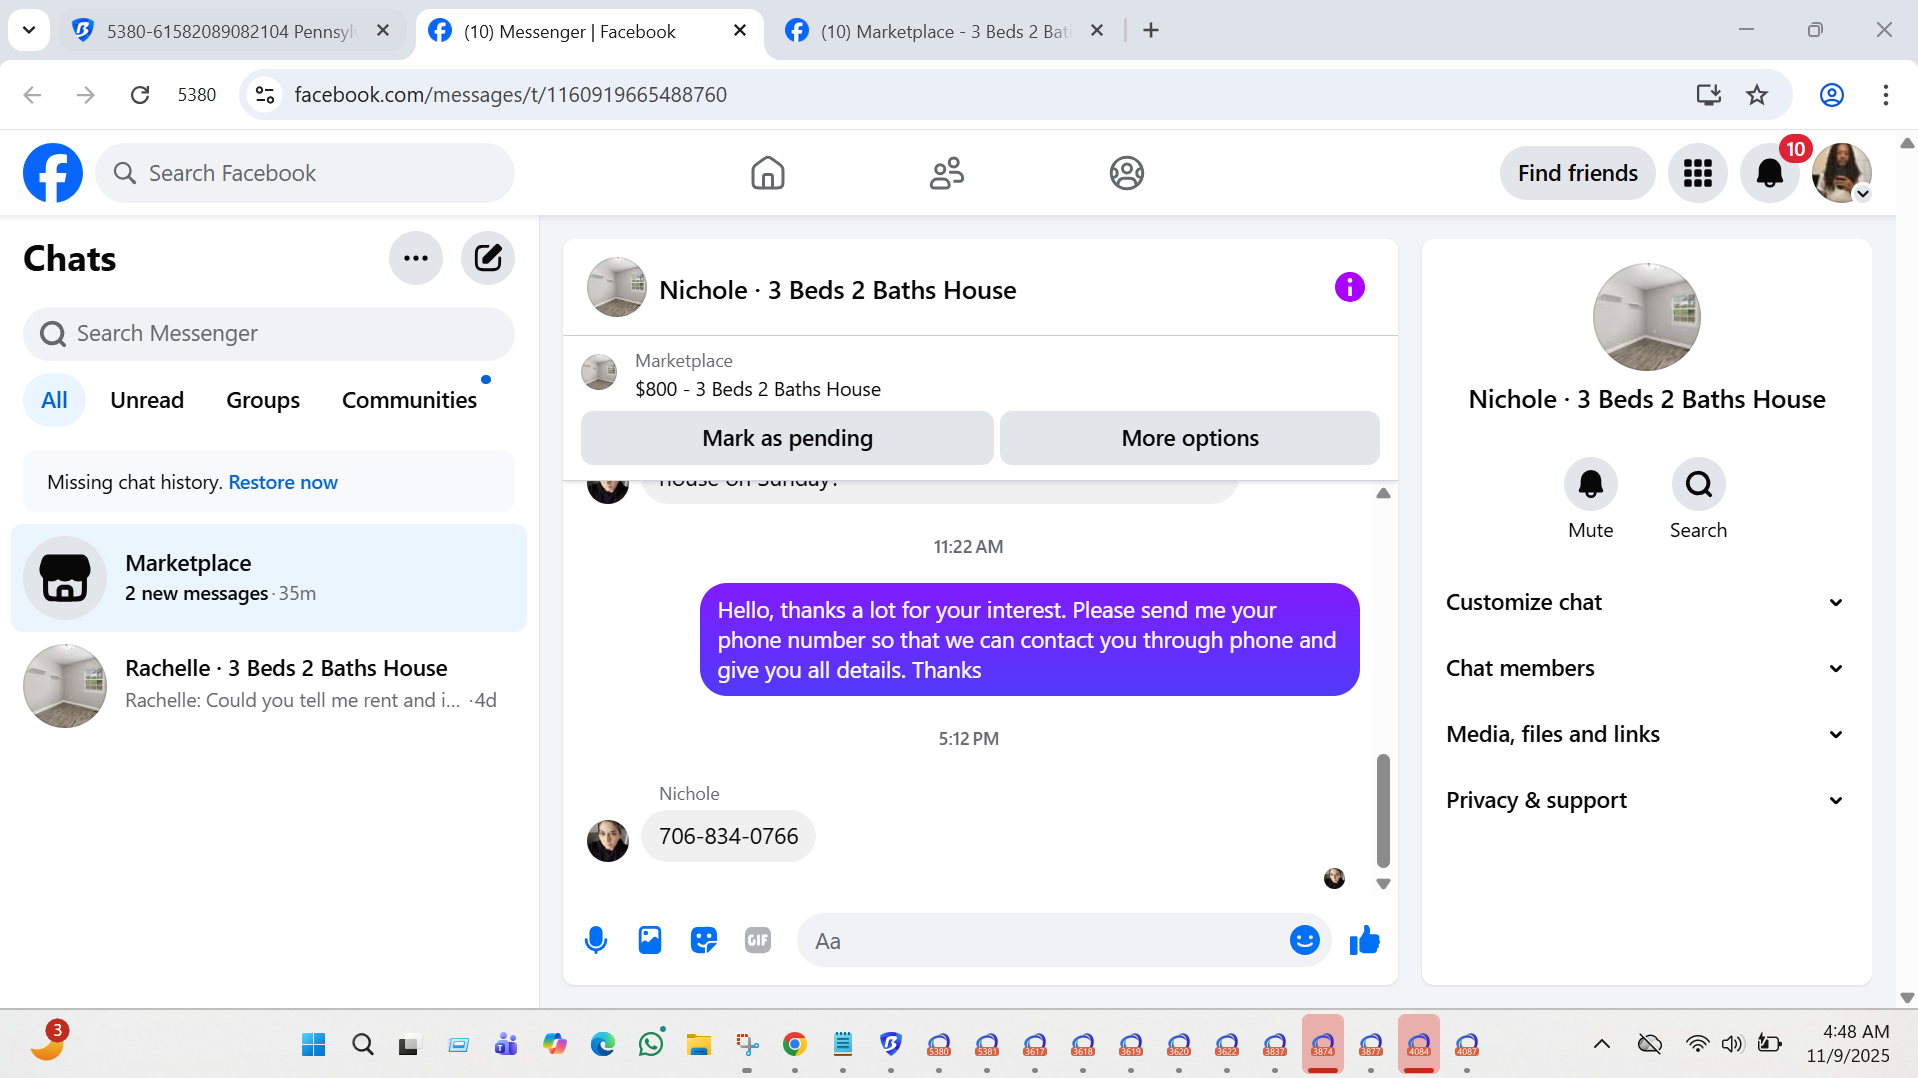Send a thumbs-up like
This screenshot has width=1918, height=1078.
(x=1364, y=940)
